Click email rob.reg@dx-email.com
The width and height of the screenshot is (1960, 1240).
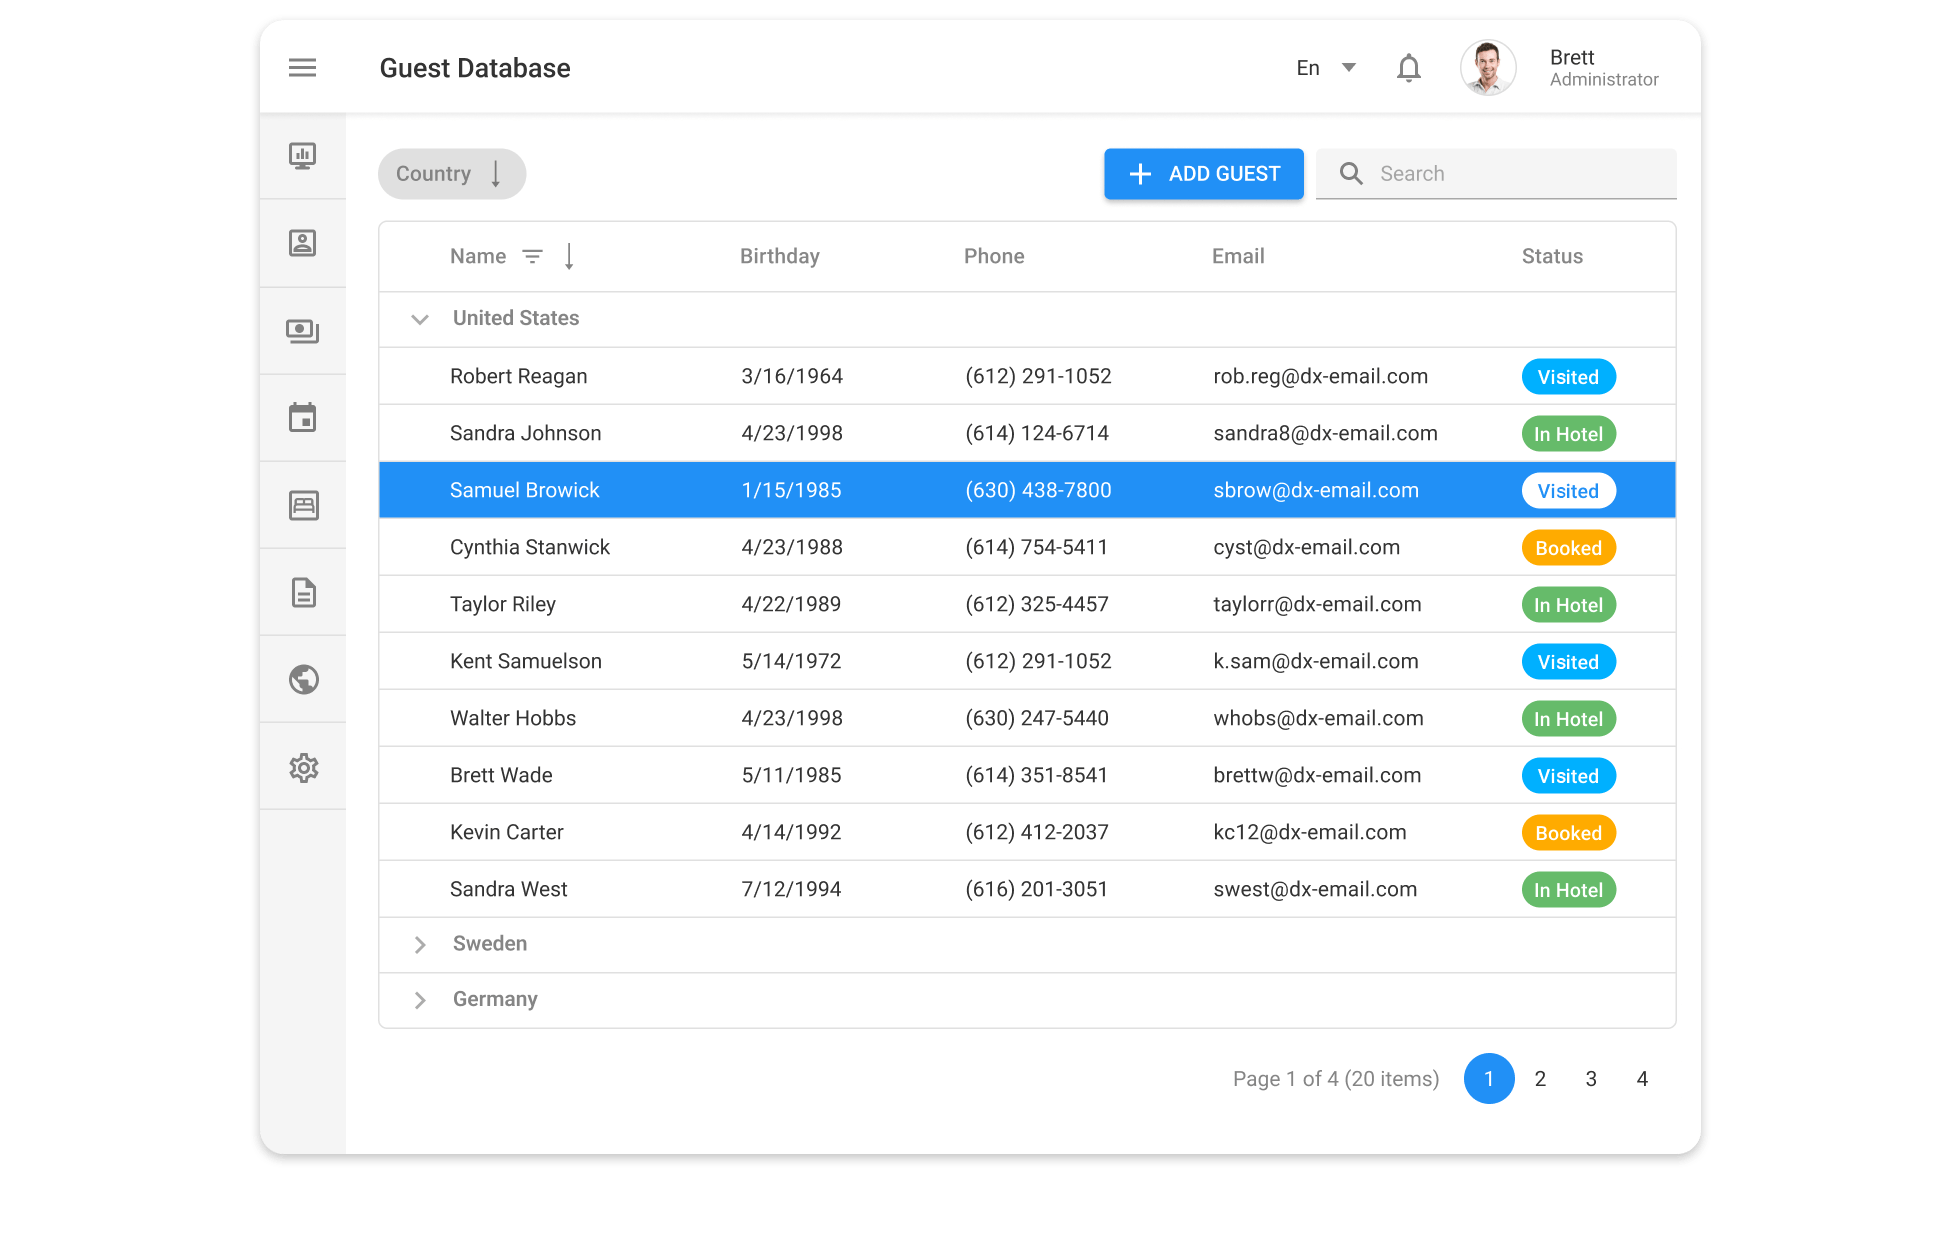(1320, 376)
